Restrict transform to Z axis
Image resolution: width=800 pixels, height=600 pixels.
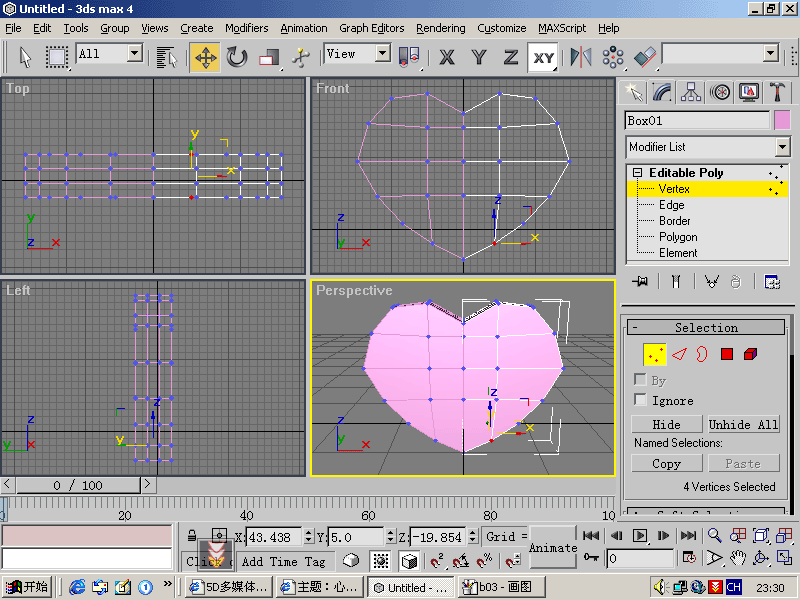[511, 57]
